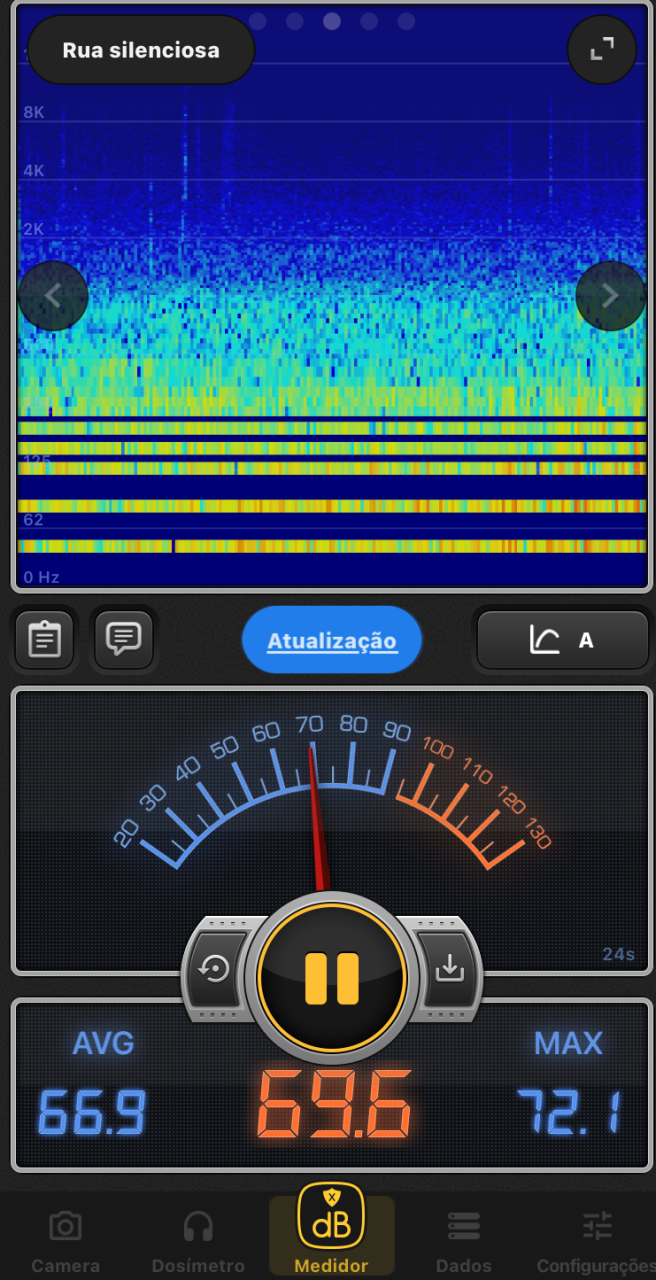
Task: Open the comment bubble icon
Action: [x=124, y=638]
